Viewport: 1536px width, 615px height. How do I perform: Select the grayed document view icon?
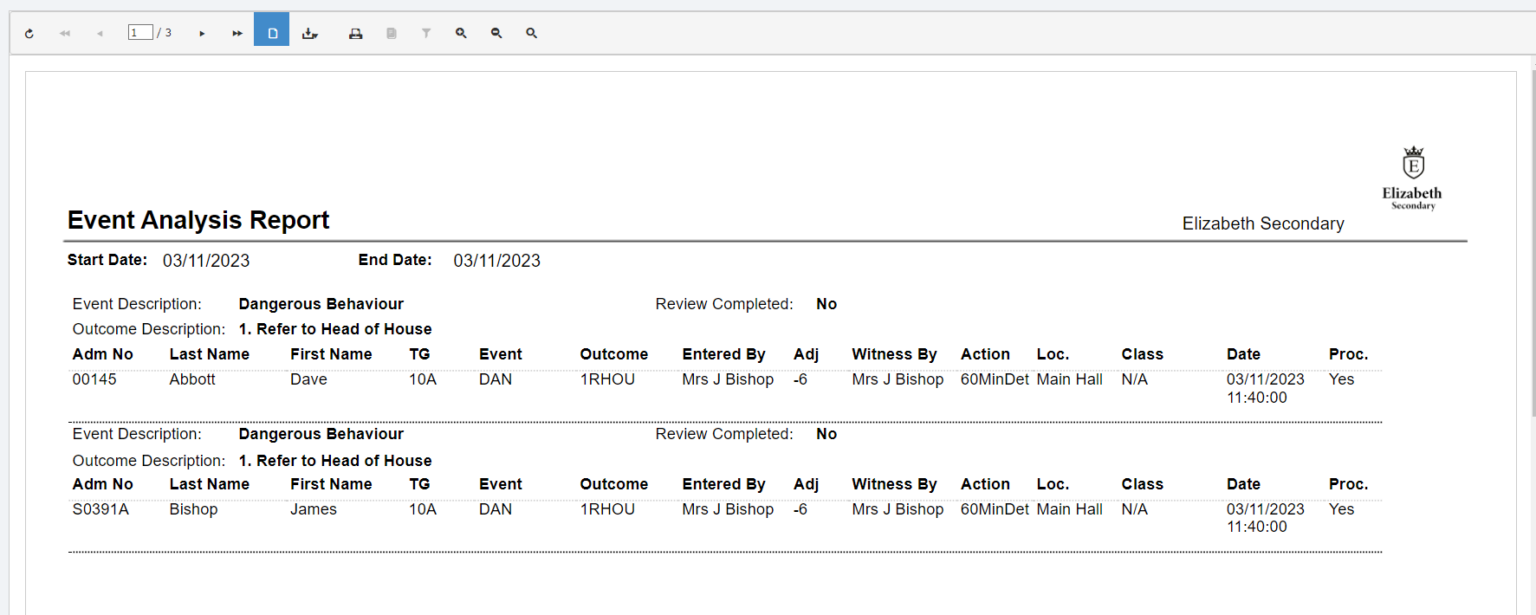391,32
